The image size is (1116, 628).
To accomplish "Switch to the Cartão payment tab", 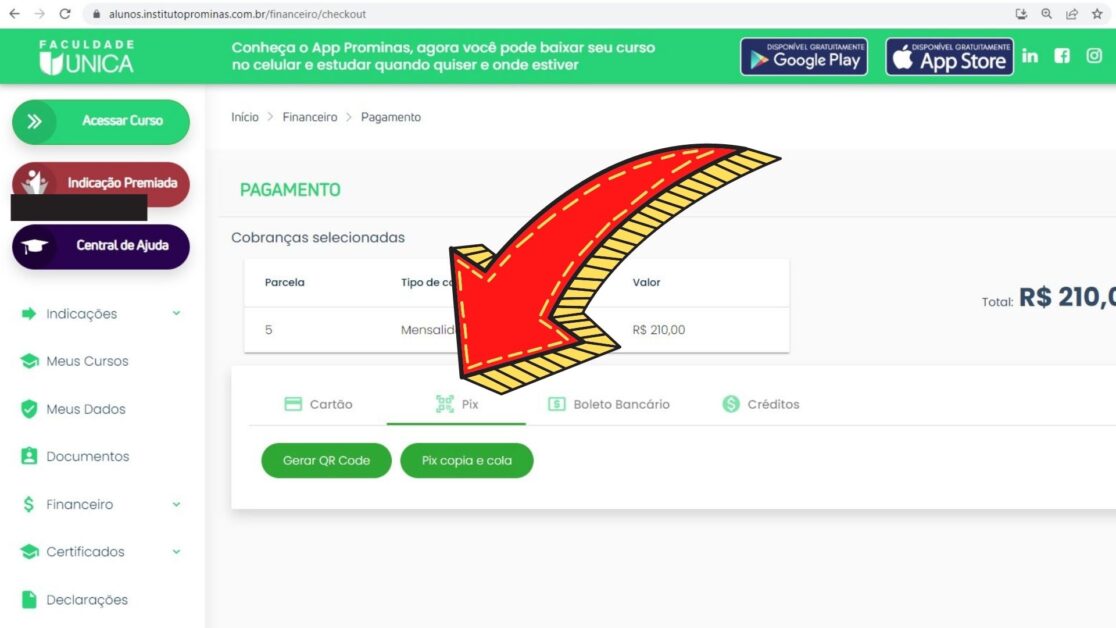I will [318, 404].
